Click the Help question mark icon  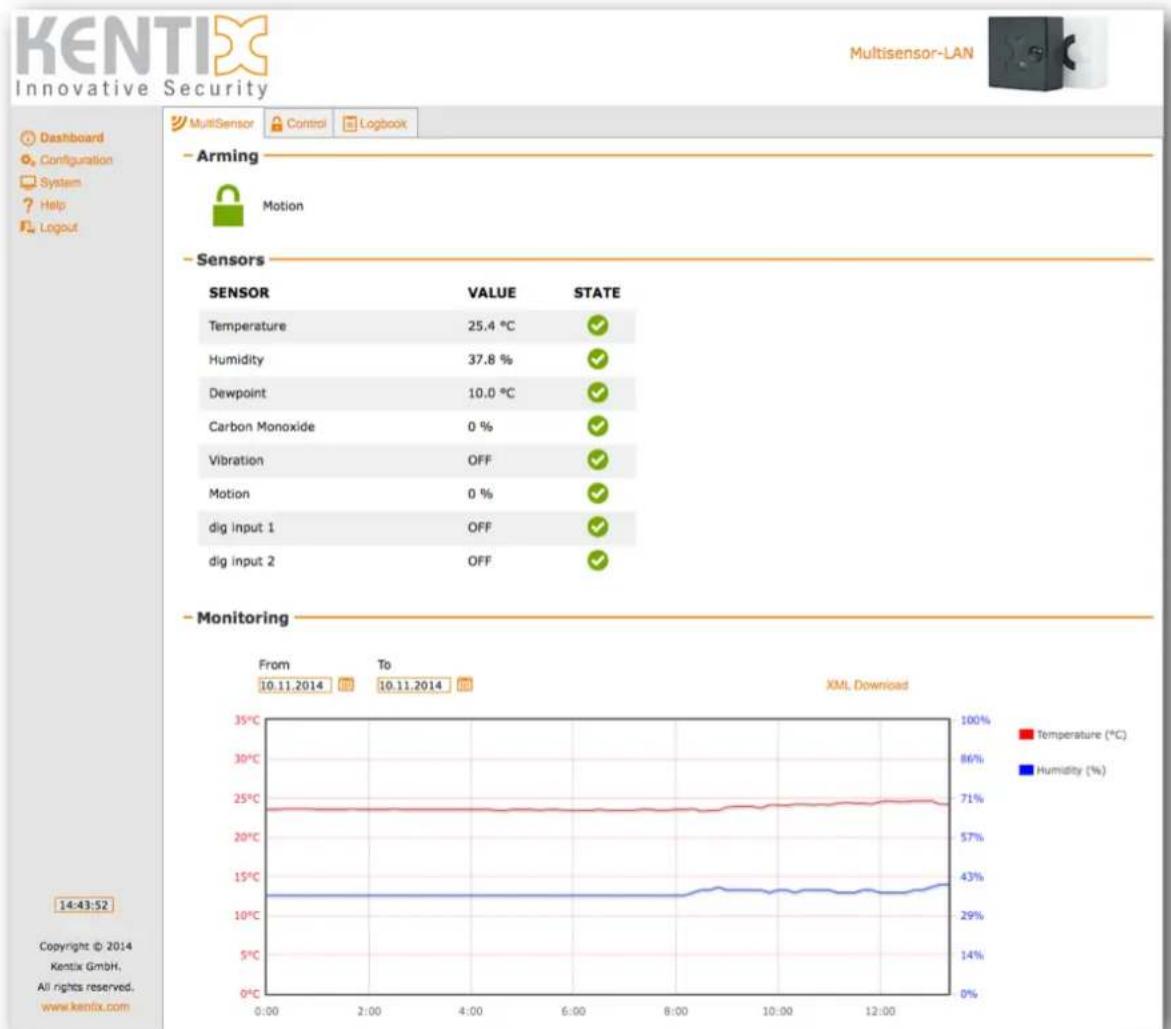click(28, 205)
